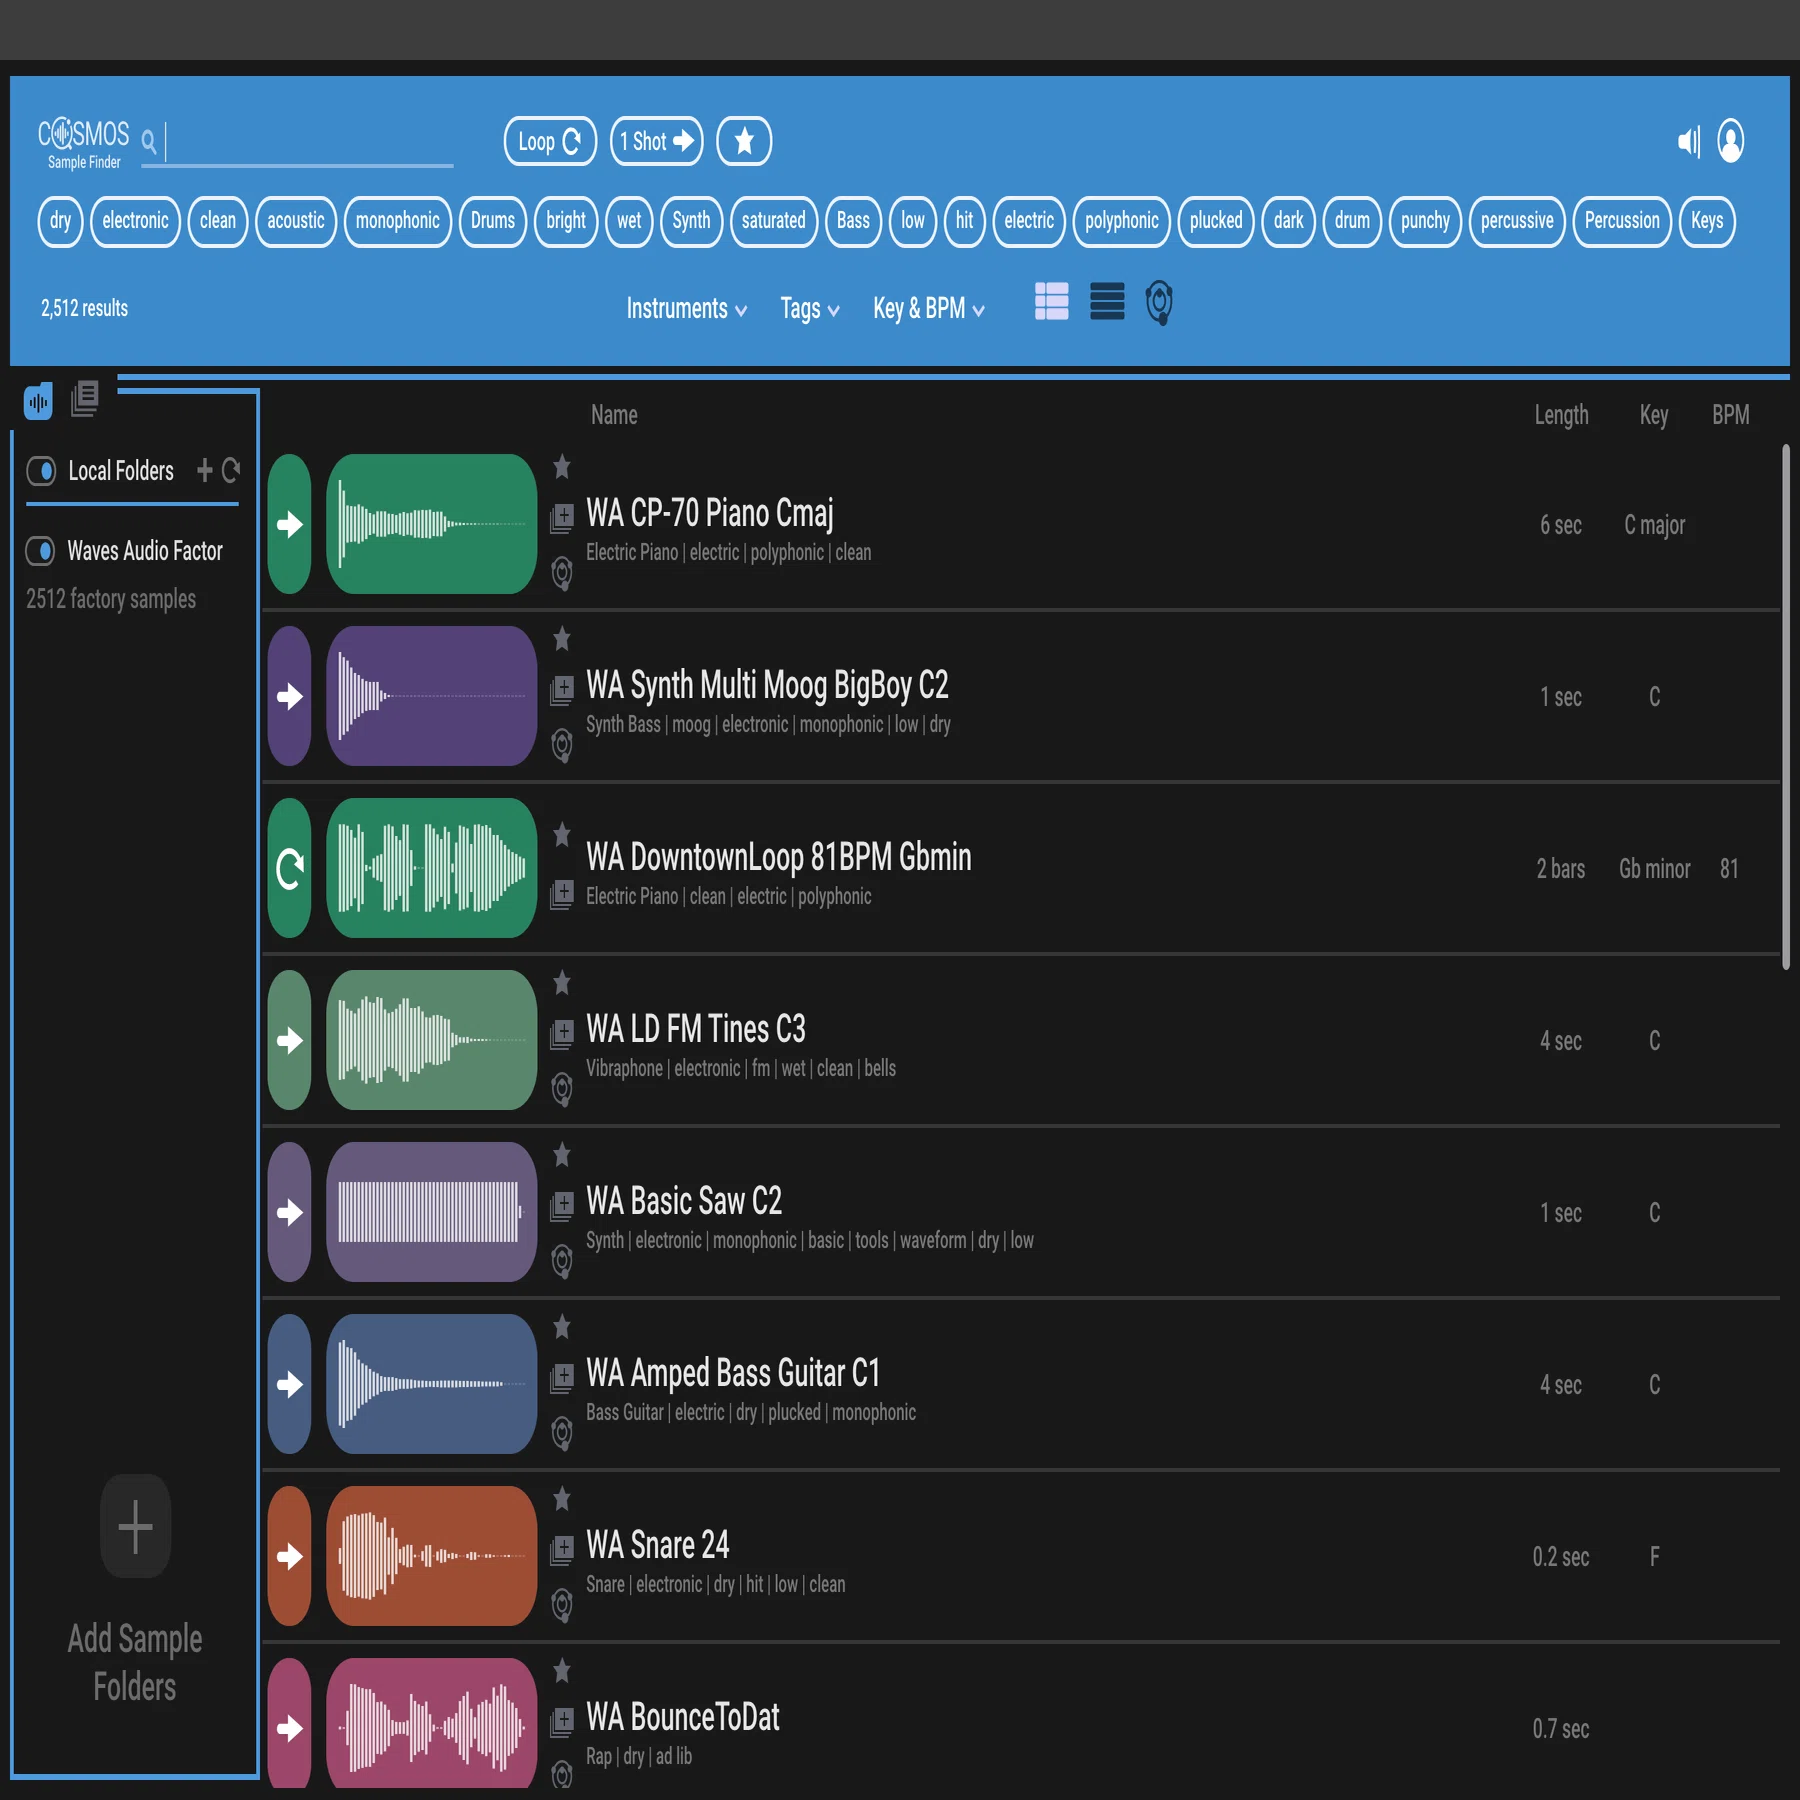
Task: Filter by the Bass tag
Action: point(853,221)
